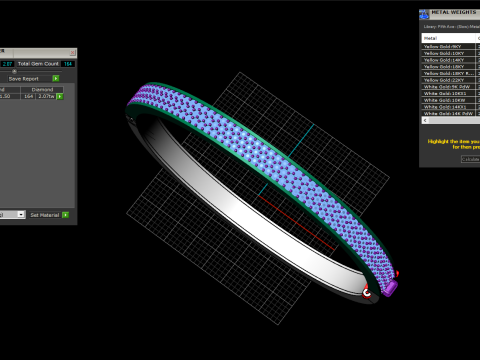480x360 pixels.
Task: Click green arrow in the Diamond row
Action: coord(60,96)
